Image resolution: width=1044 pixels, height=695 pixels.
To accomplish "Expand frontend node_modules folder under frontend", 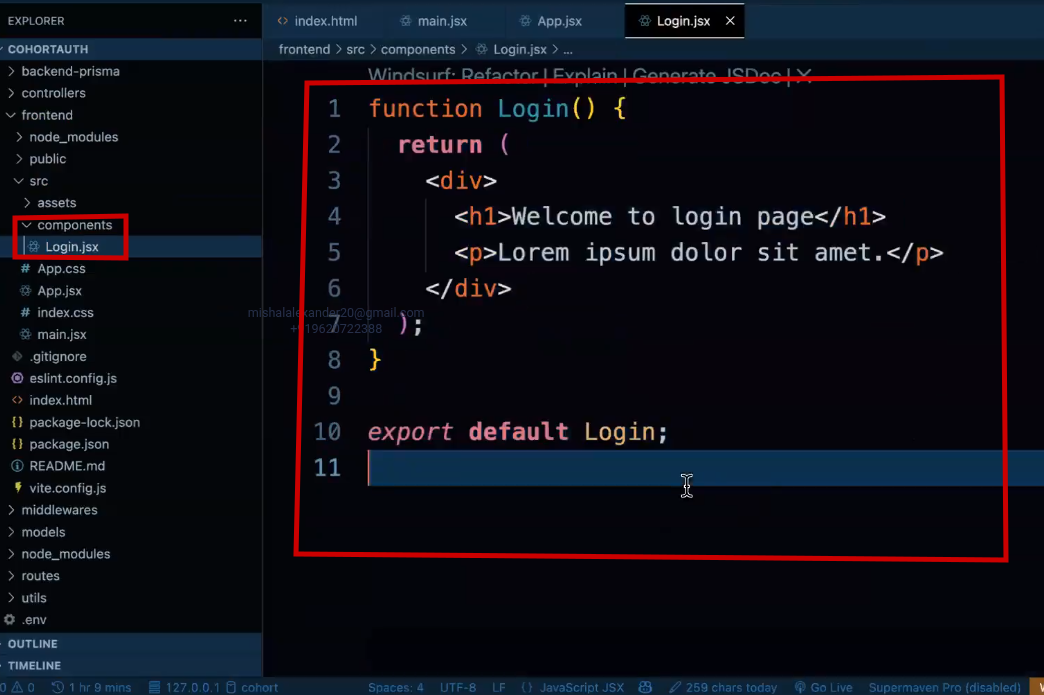I will click(x=73, y=137).
